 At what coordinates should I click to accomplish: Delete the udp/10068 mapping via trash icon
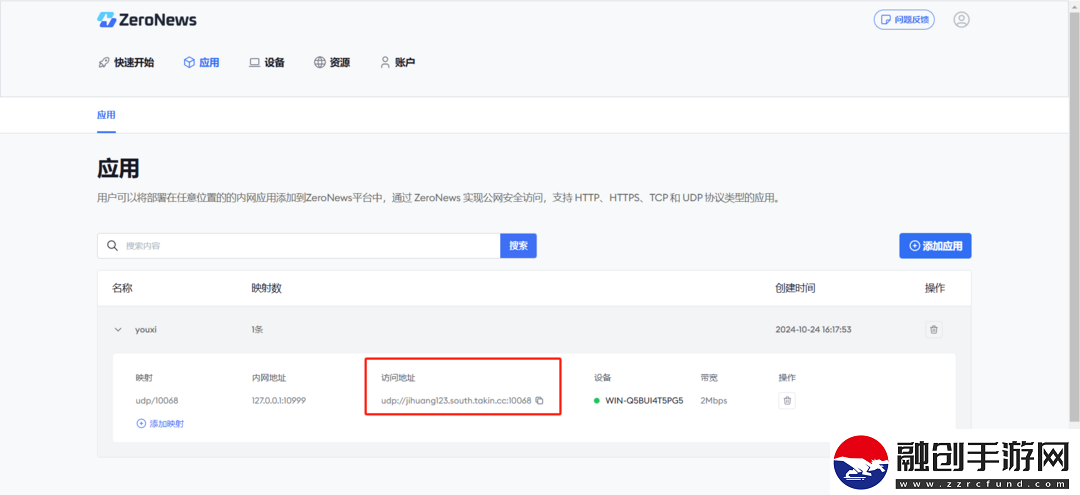787,401
